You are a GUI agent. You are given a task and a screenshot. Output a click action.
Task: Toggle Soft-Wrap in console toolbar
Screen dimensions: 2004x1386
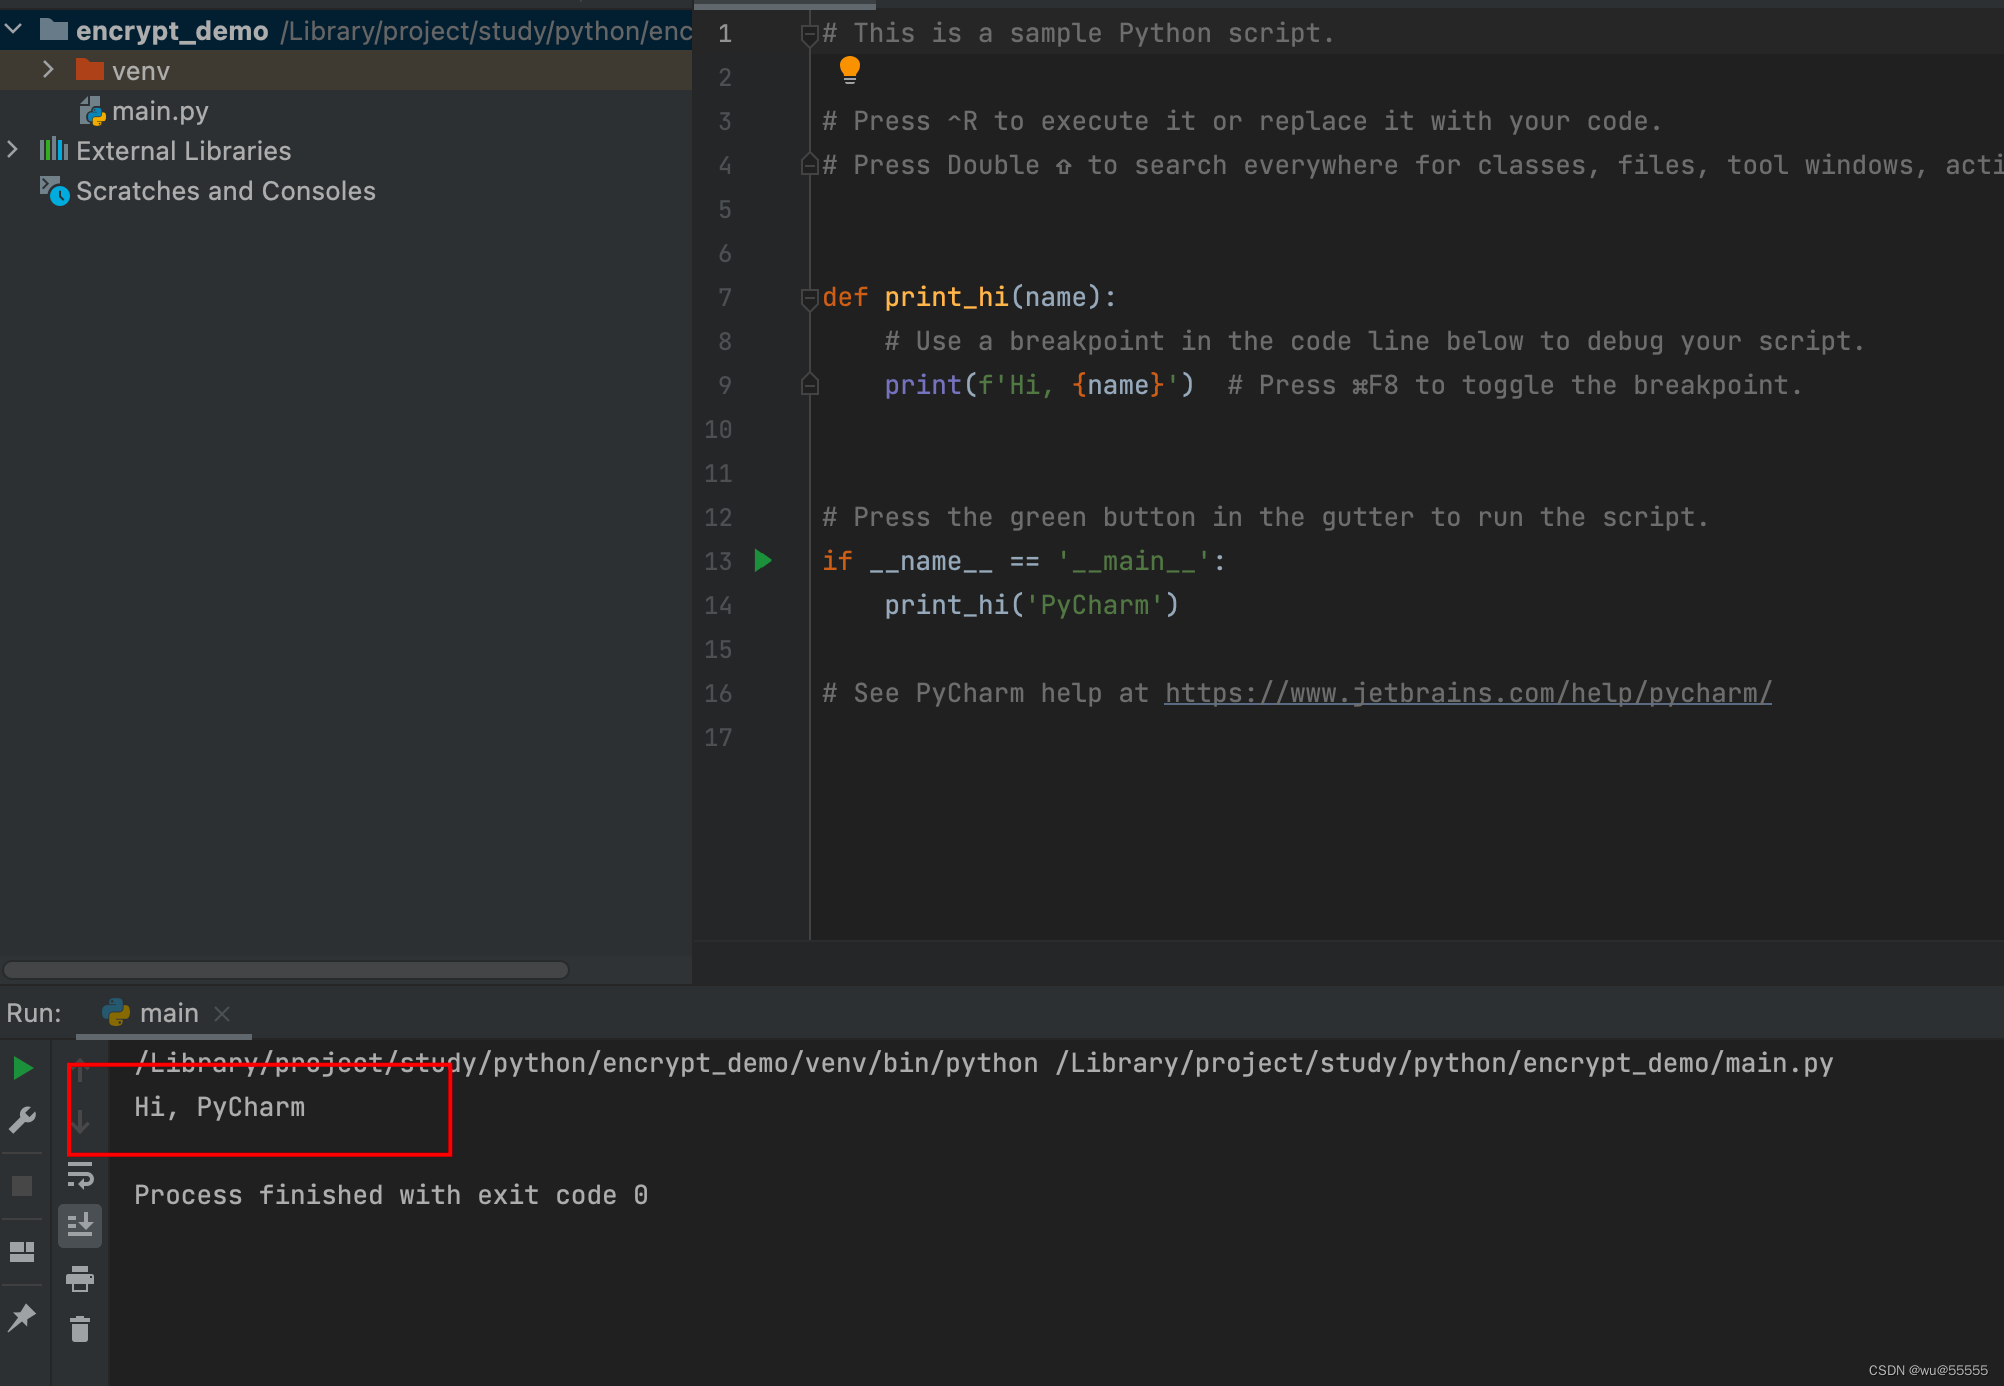coord(80,1175)
